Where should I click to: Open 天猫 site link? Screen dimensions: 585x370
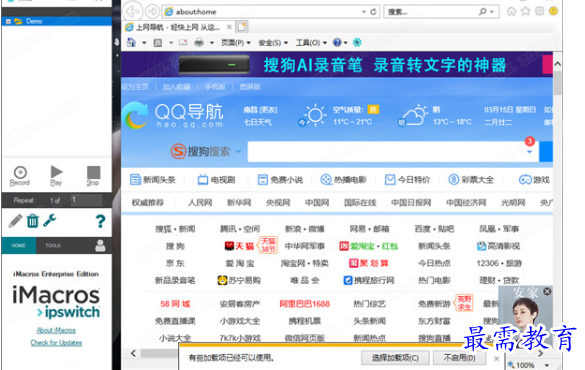point(240,246)
